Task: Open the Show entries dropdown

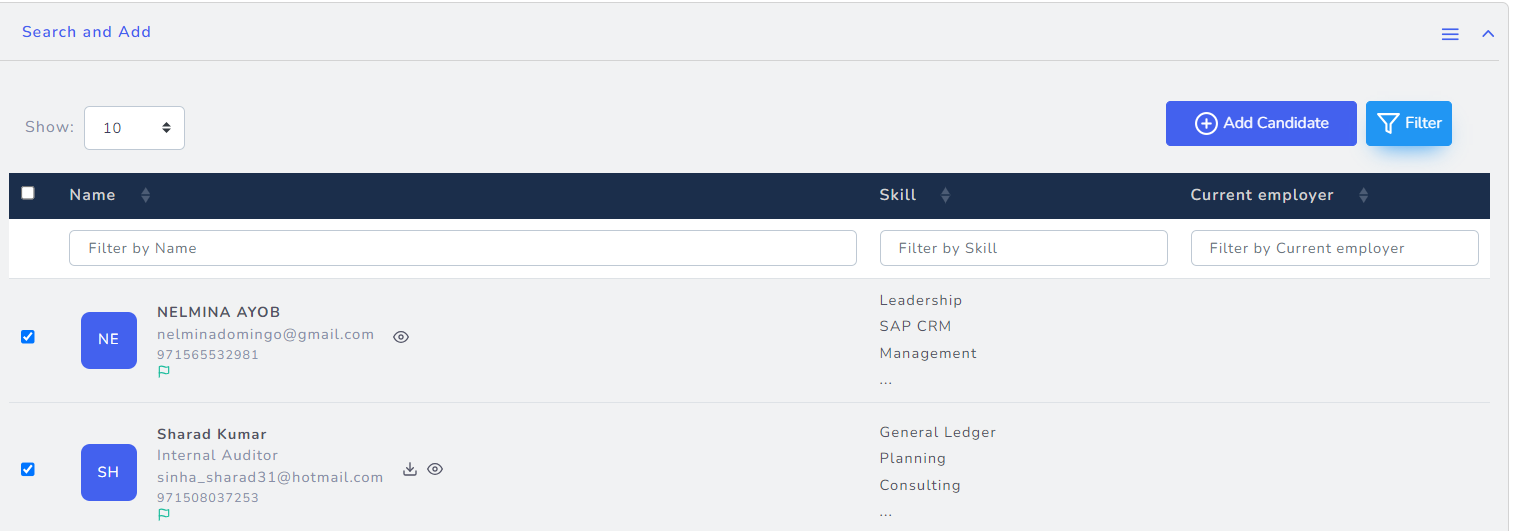Action: point(134,128)
